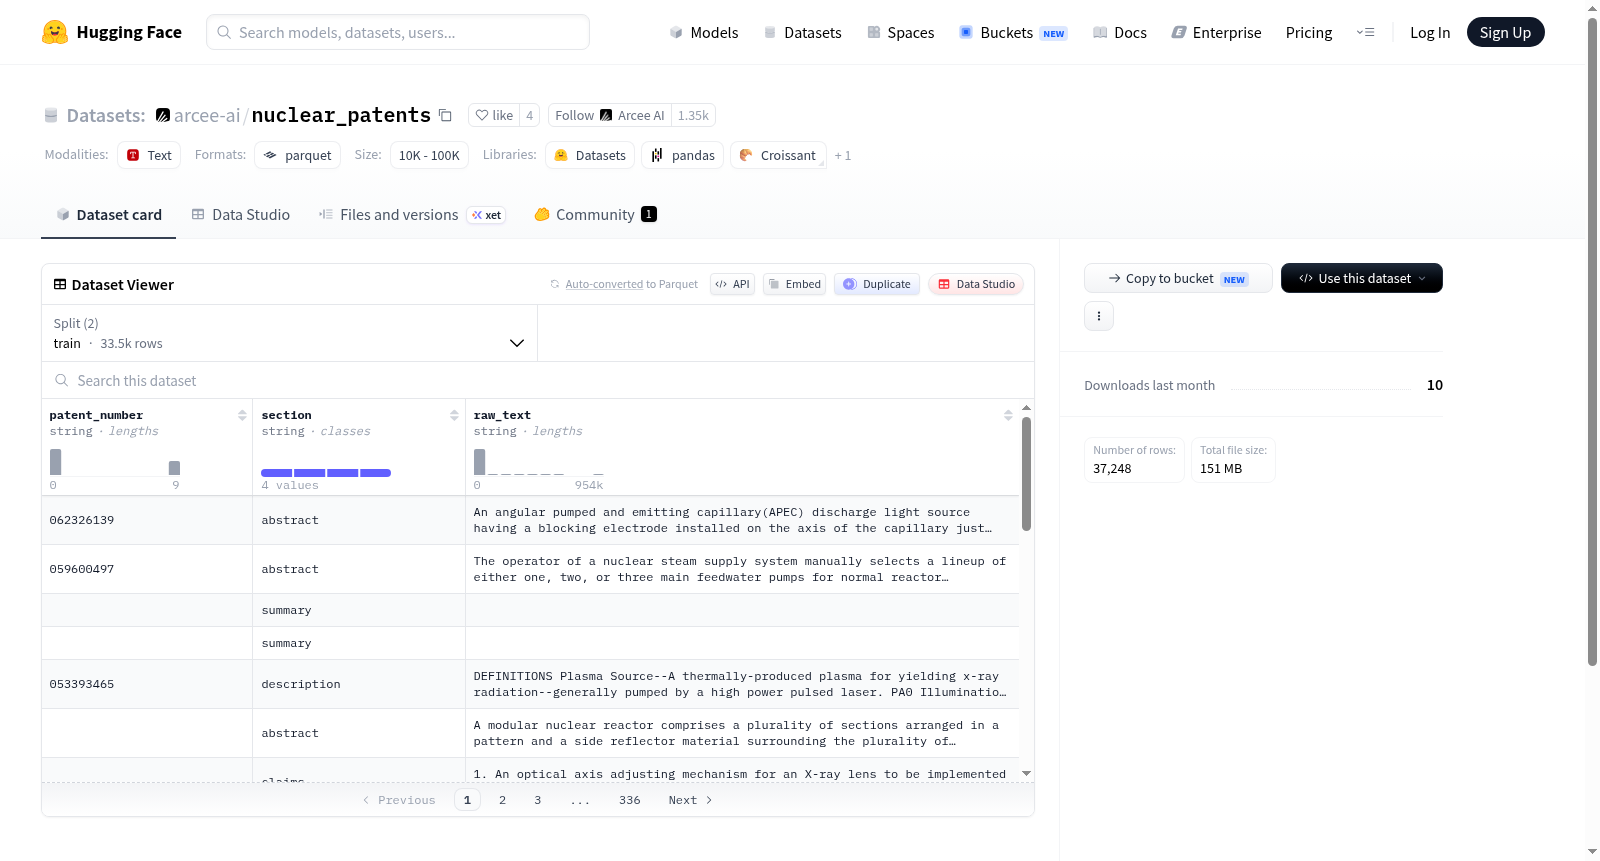
Task: Click the 1.35k followers count
Action: point(693,115)
